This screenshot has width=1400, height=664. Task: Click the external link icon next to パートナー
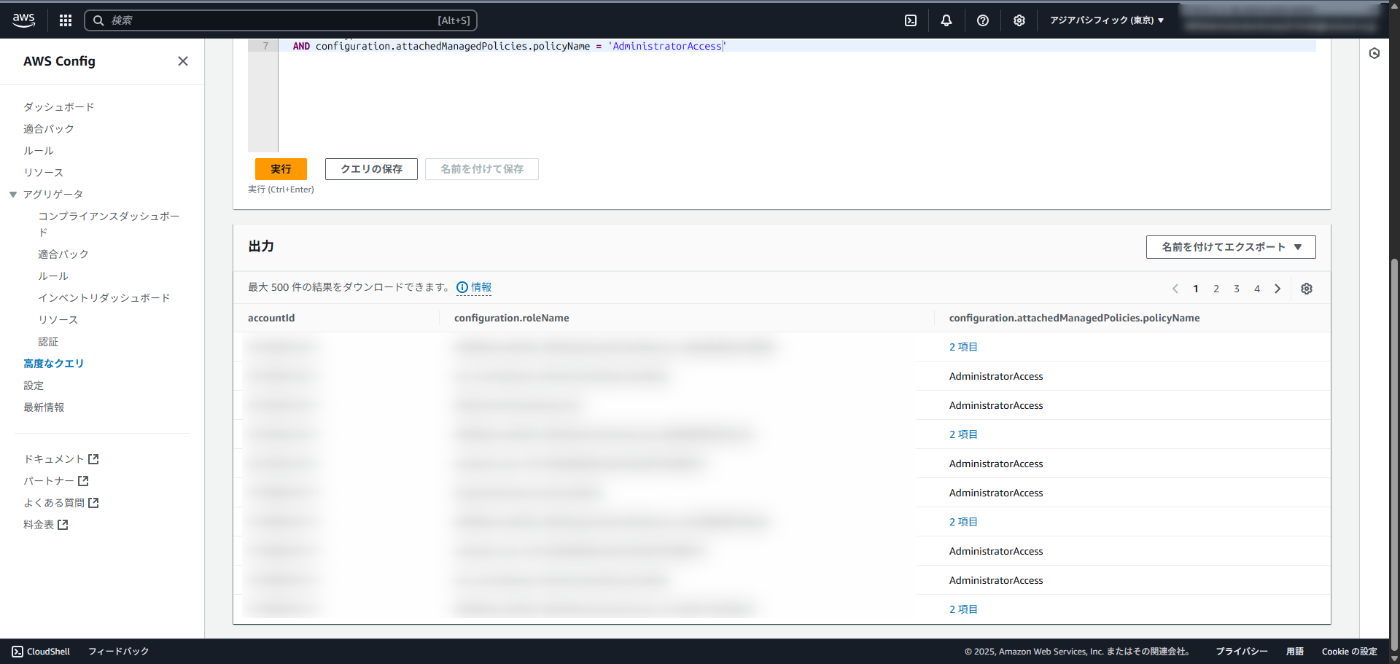83,481
